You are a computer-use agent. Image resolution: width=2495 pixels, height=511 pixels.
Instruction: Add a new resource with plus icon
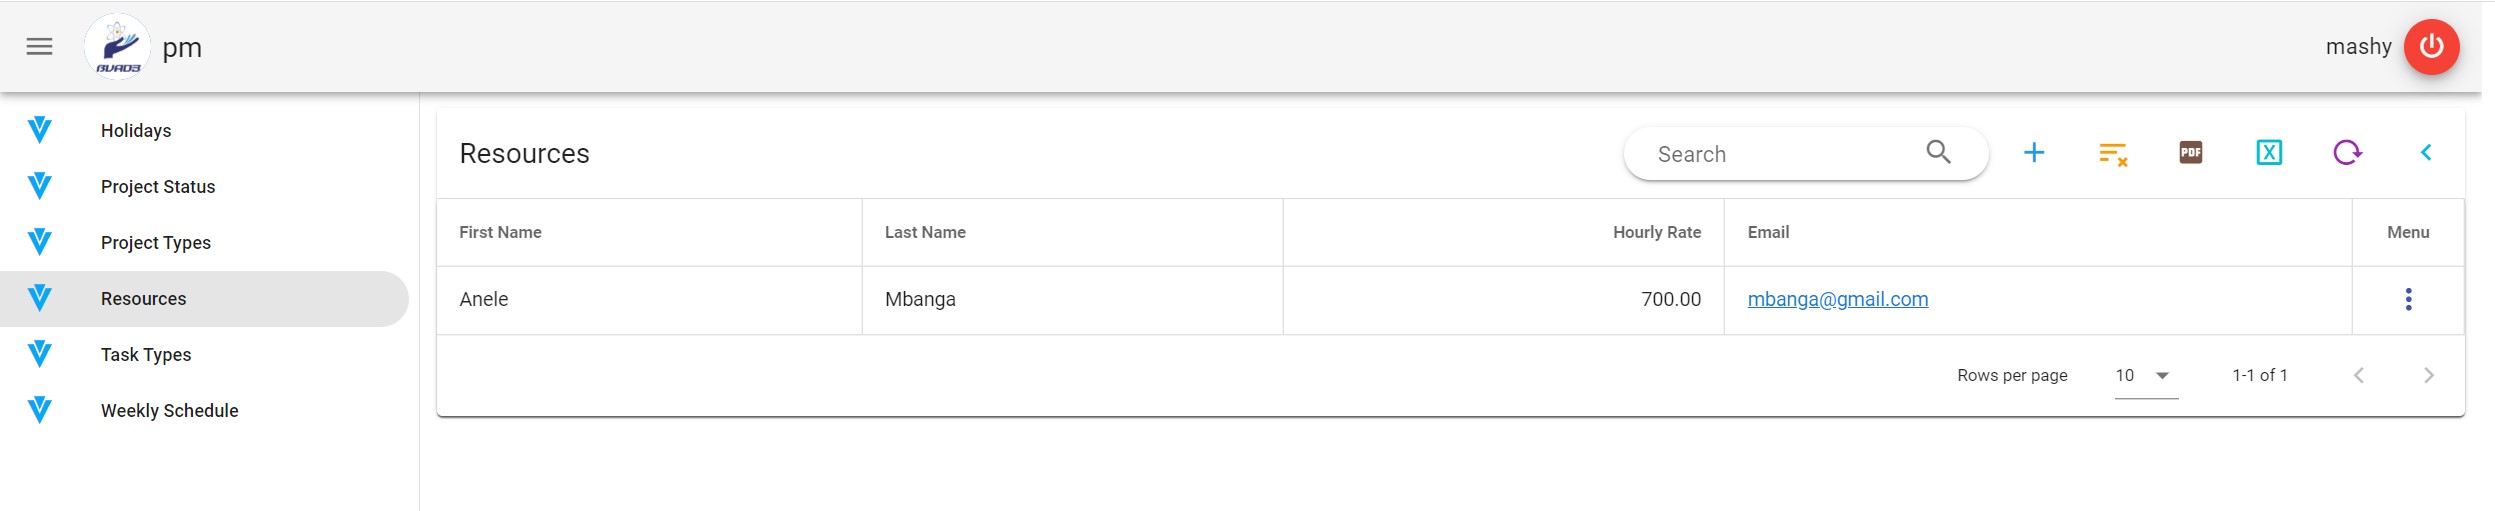(x=2033, y=153)
